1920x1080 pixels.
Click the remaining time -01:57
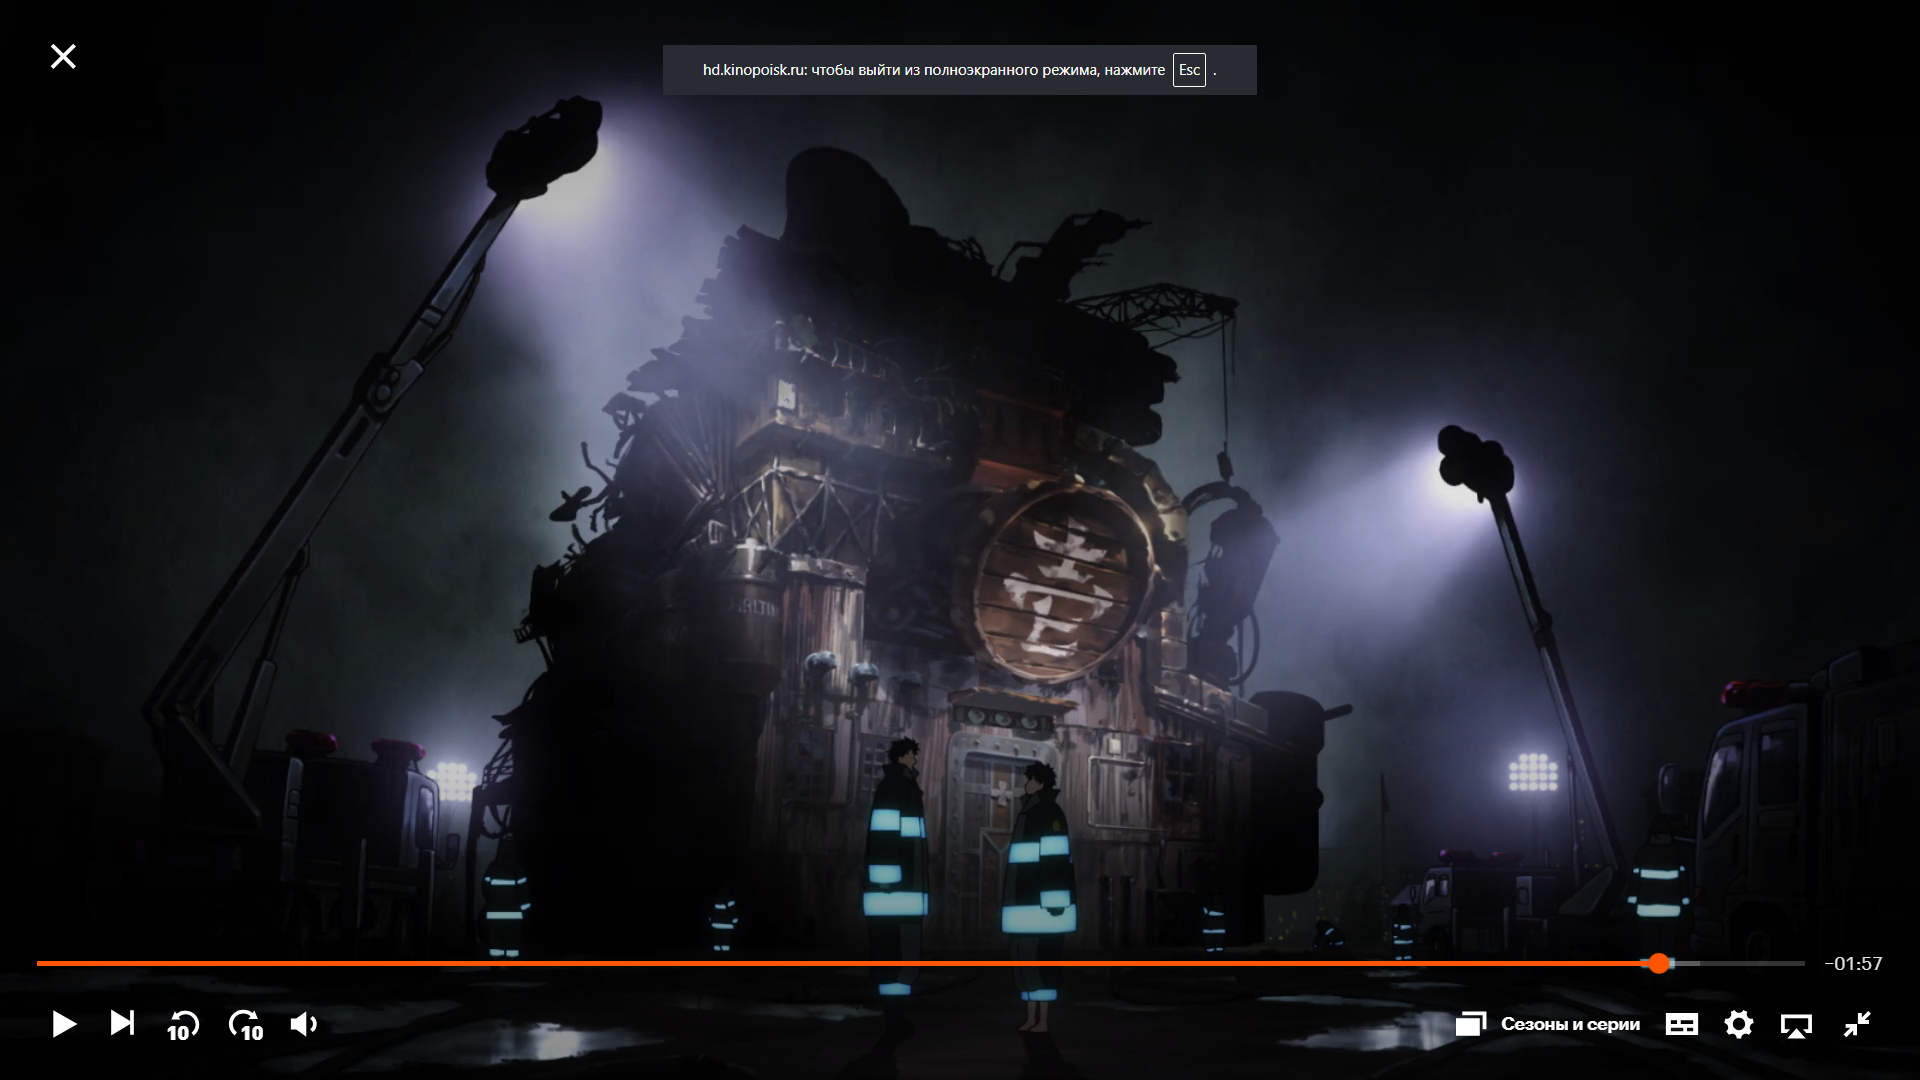(1853, 964)
